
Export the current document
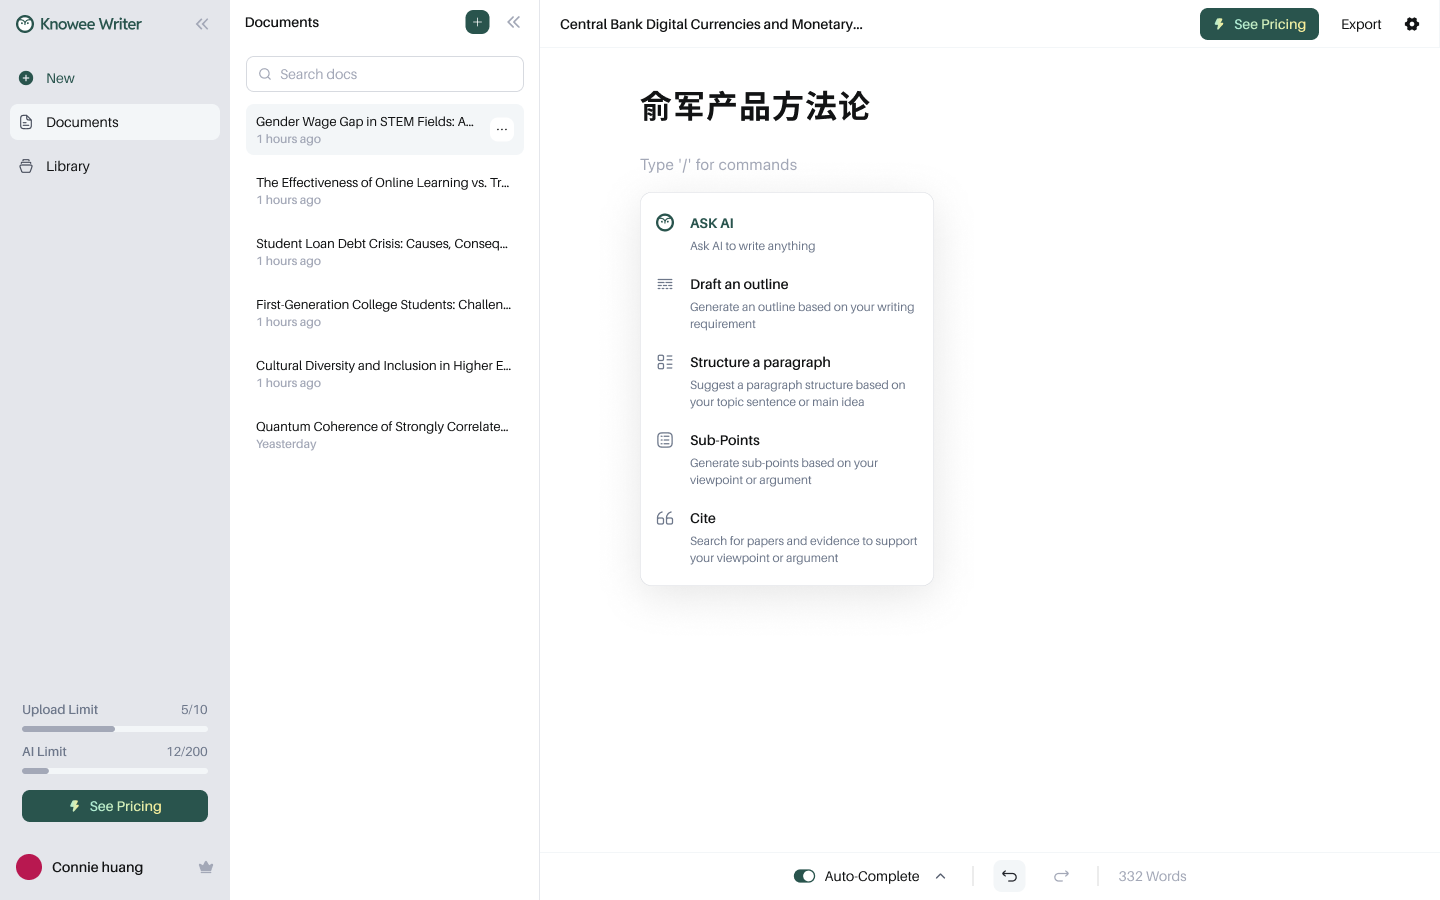1361,24
